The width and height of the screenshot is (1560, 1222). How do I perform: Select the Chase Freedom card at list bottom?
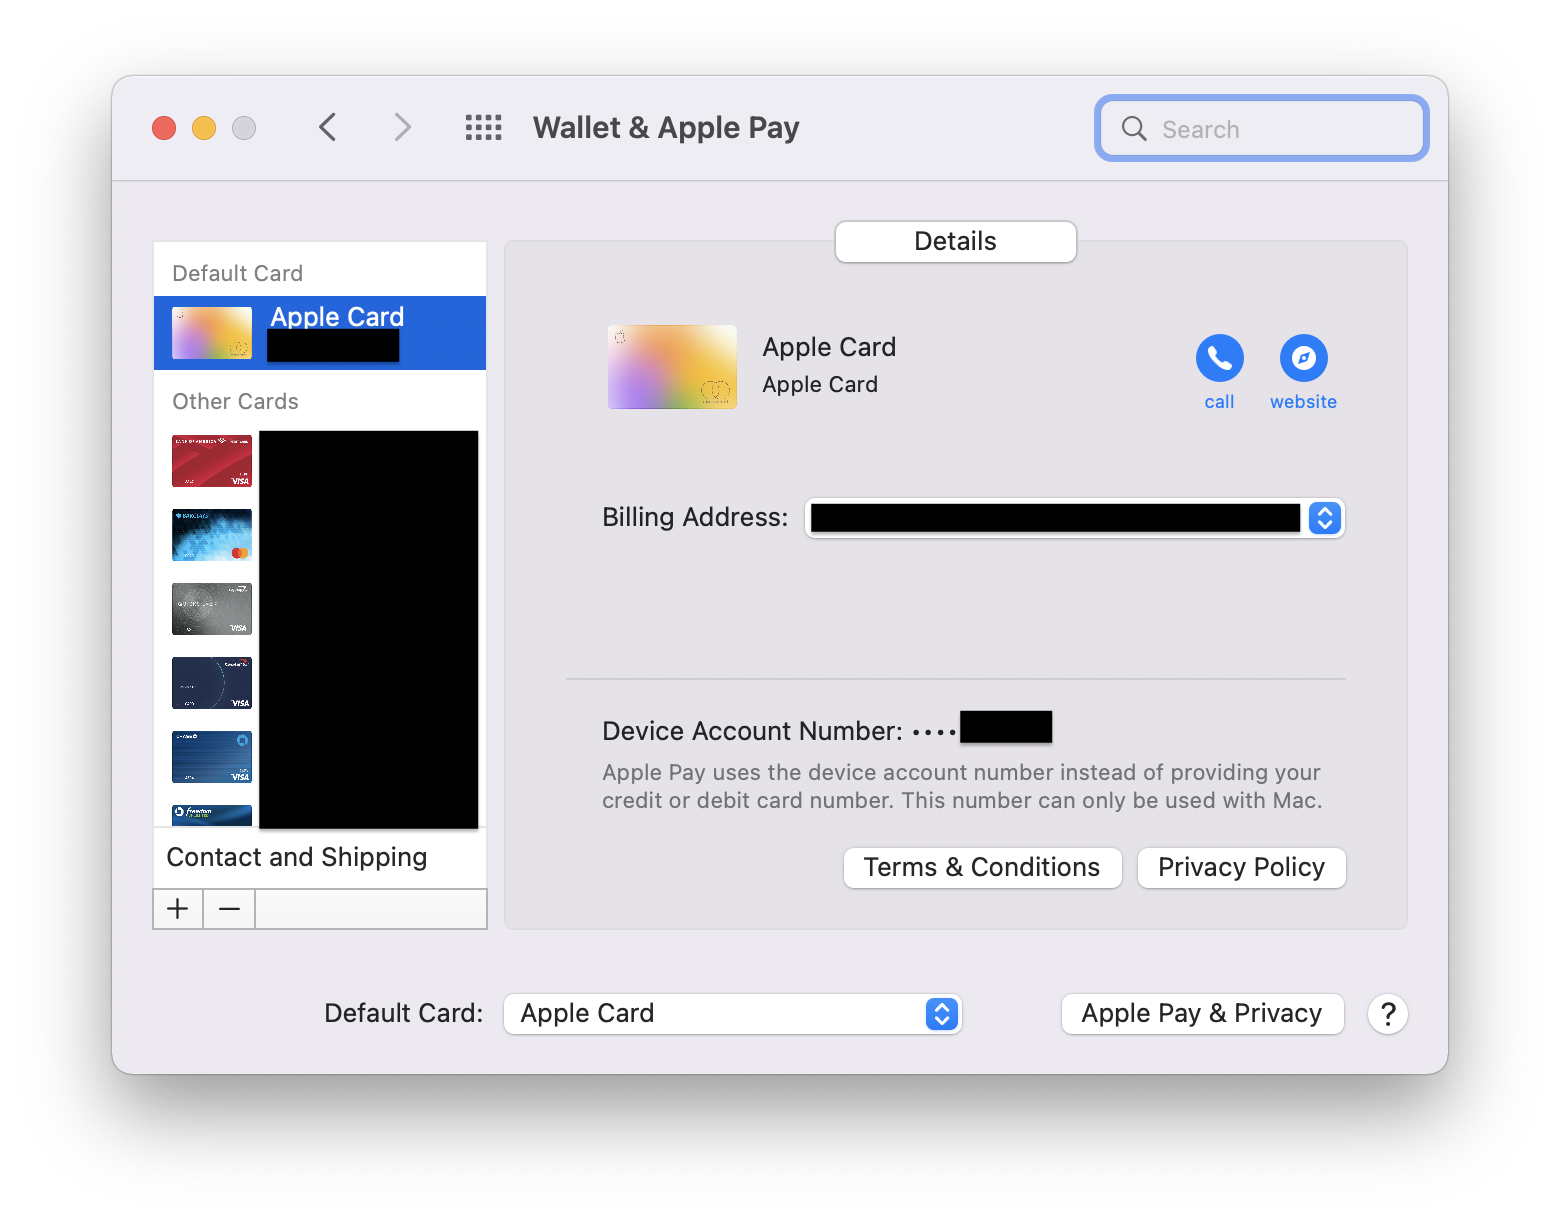click(212, 816)
